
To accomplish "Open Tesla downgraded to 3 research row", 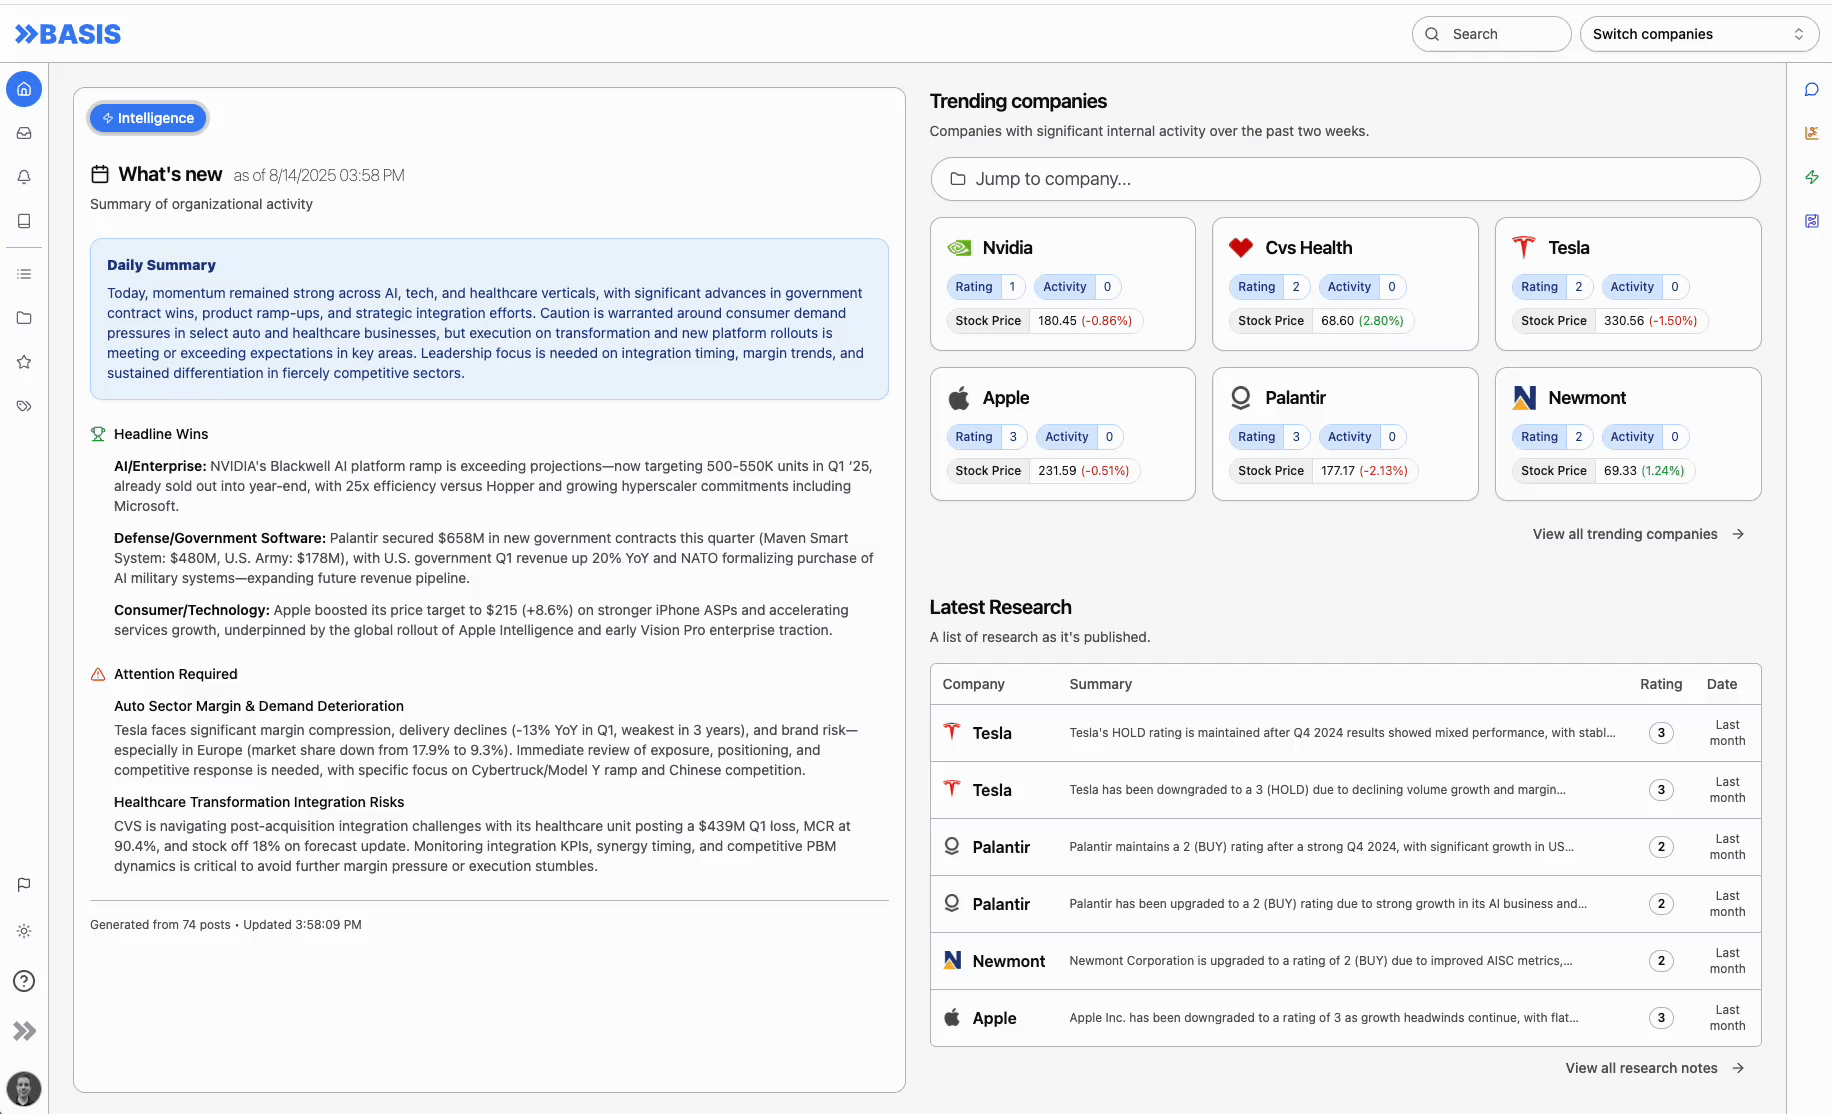I will [1345, 790].
